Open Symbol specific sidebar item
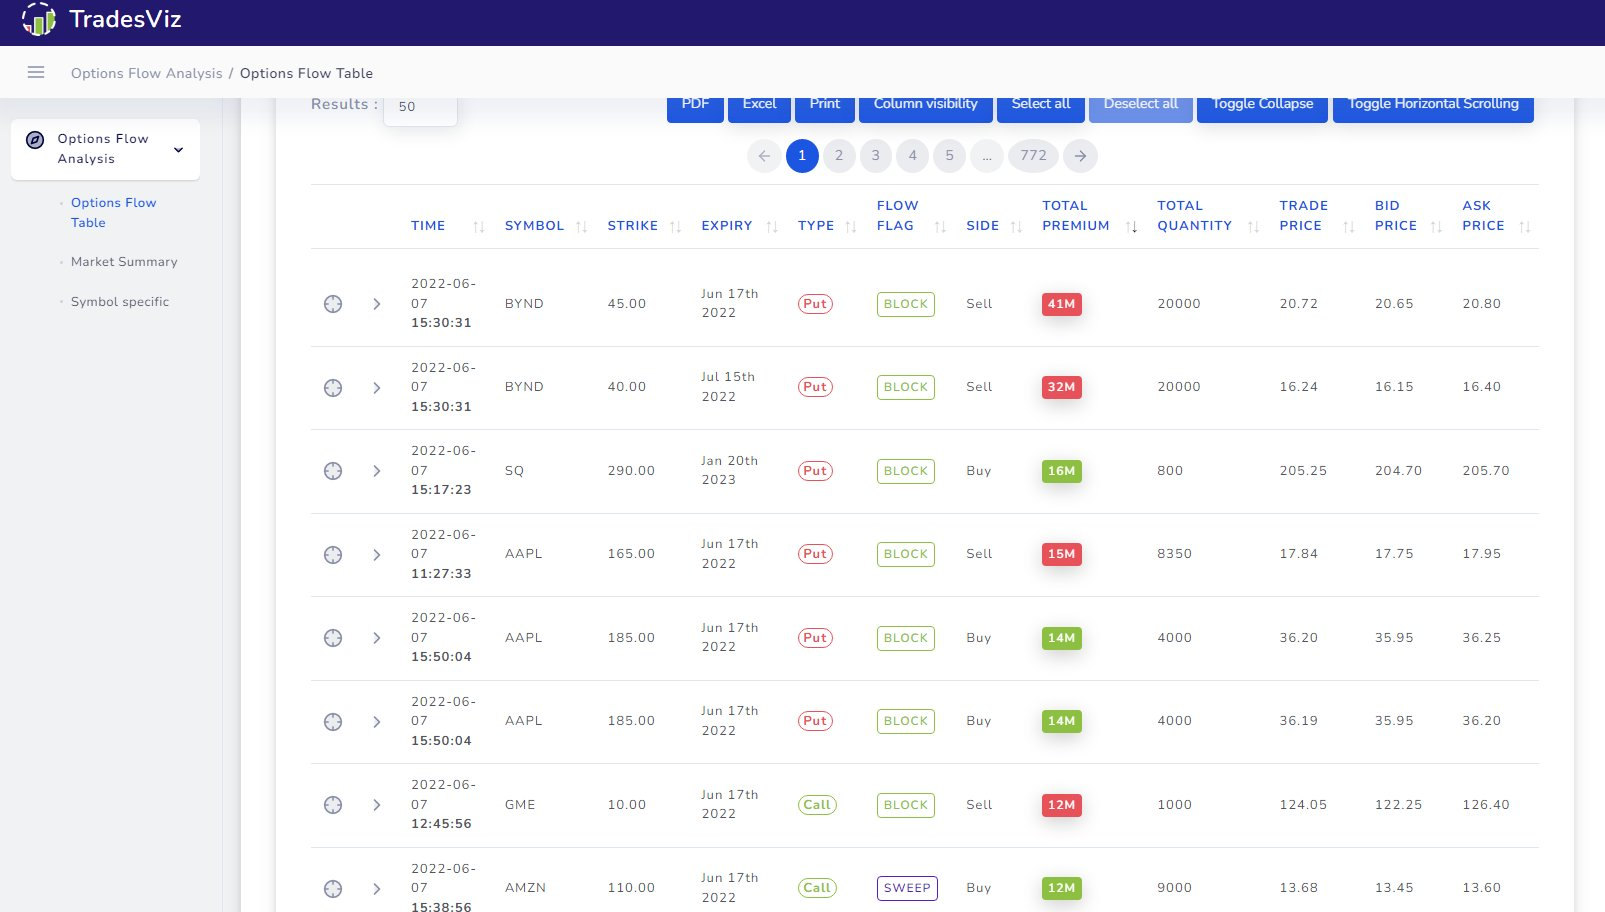Image resolution: width=1605 pixels, height=912 pixels. [120, 302]
